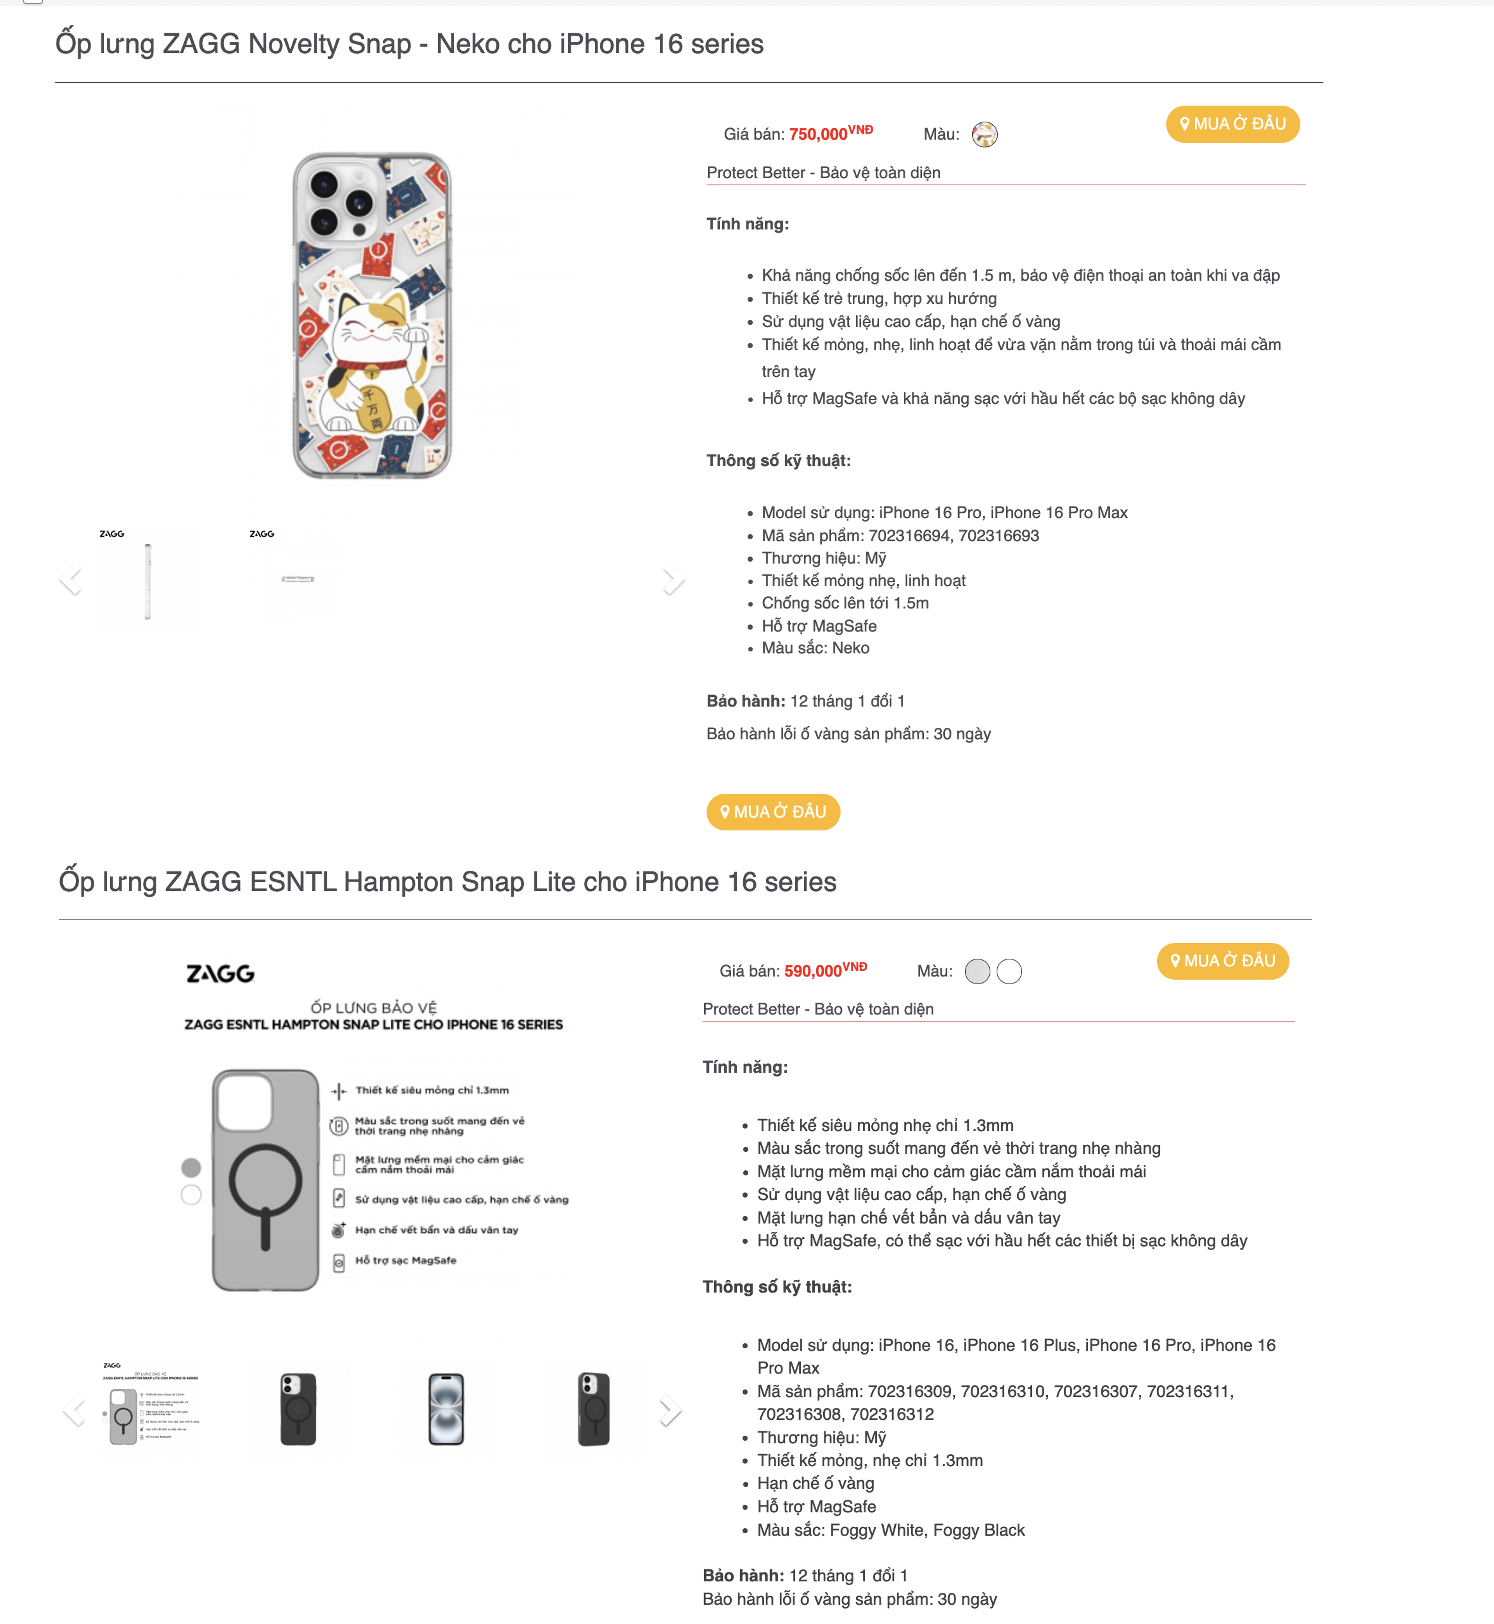
Task: Open Ốp lưng ZAGG Novelty Snap Neko title
Action: (x=409, y=44)
